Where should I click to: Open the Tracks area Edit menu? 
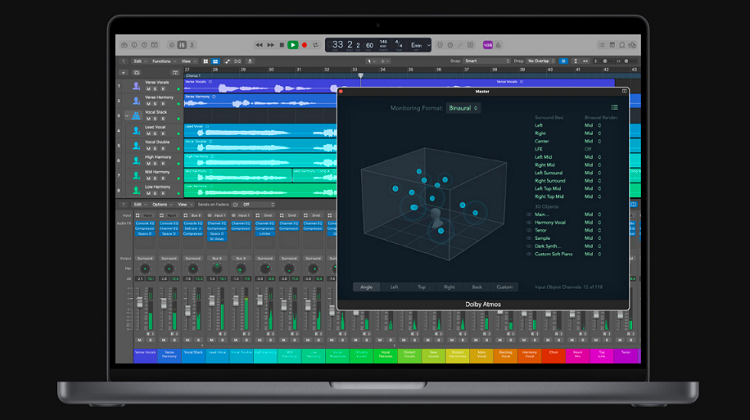[x=139, y=61]
